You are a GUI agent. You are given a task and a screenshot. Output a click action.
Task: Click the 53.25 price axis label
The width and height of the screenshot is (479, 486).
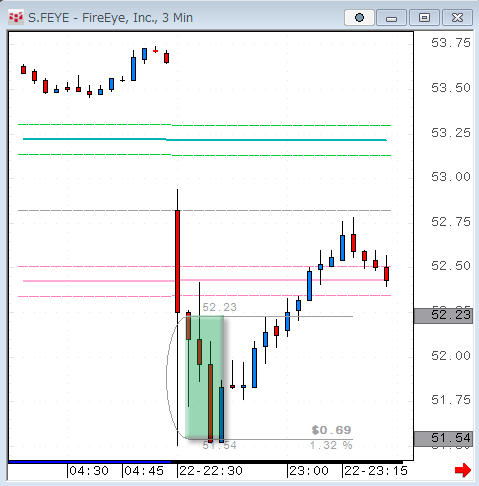point(451,133)
